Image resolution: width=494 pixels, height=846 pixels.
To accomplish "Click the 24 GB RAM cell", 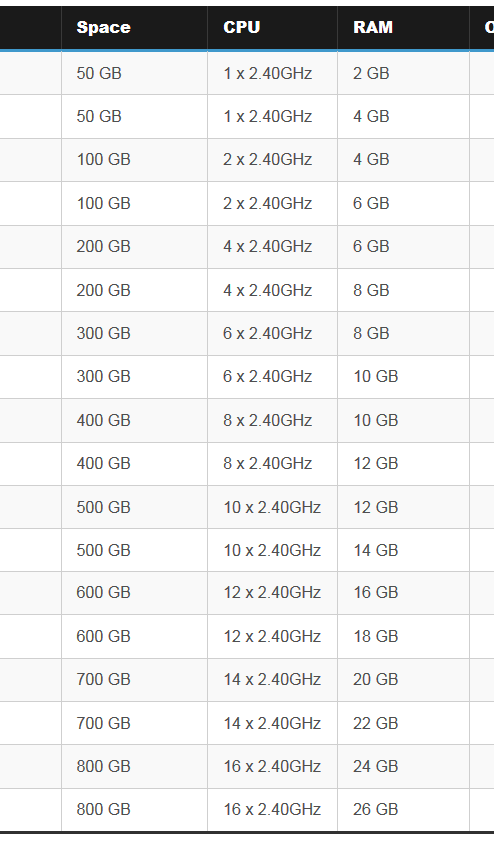I will click(403, 767).
